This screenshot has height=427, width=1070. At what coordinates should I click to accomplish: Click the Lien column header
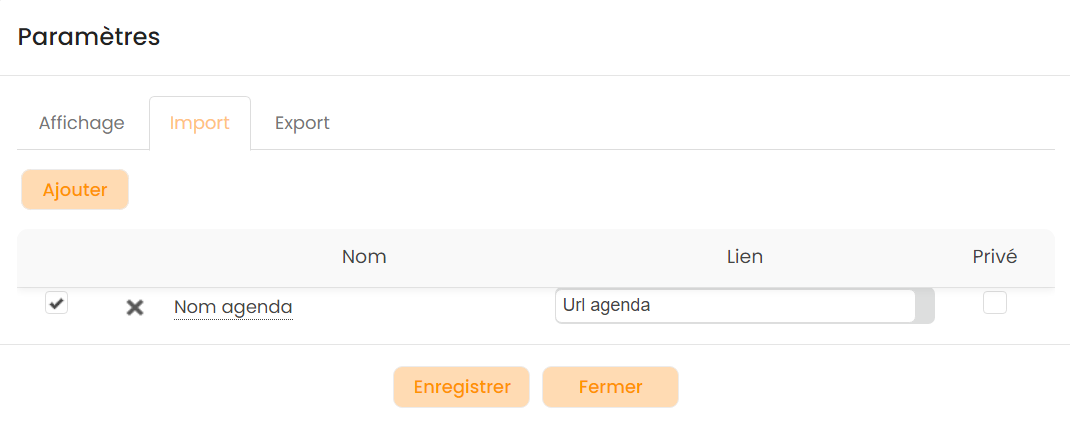744,257
